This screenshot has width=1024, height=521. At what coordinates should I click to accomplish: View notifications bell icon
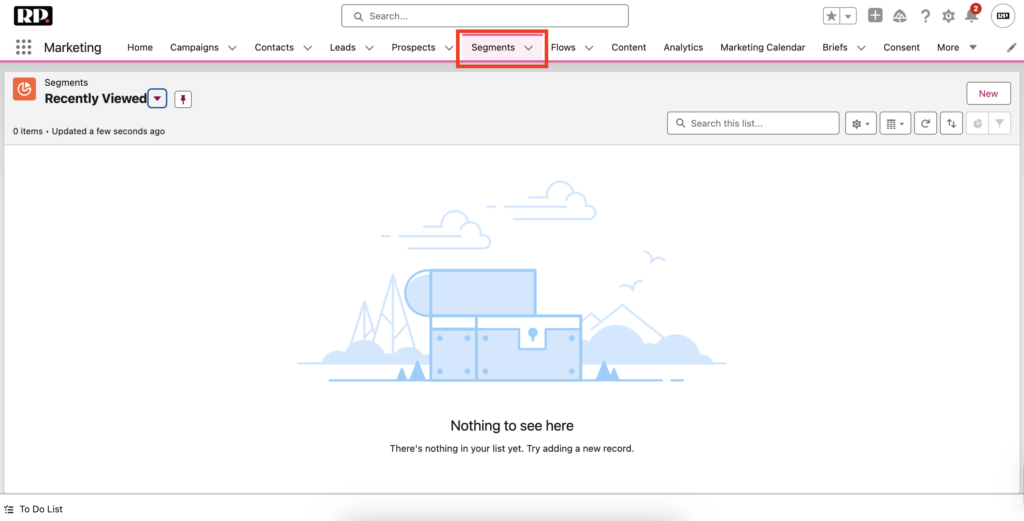(x=971, y=16)
